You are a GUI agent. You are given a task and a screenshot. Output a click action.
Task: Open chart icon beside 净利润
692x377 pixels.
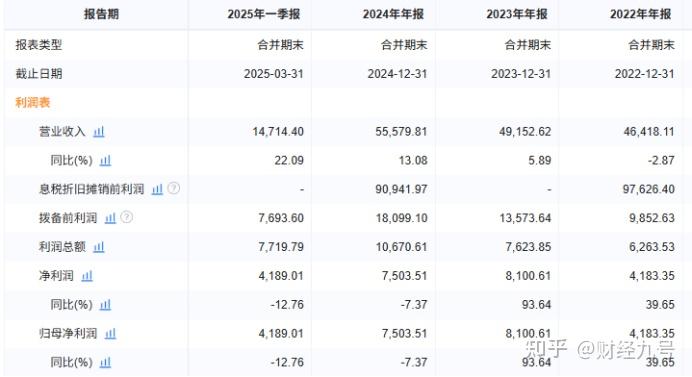(87, 276)
